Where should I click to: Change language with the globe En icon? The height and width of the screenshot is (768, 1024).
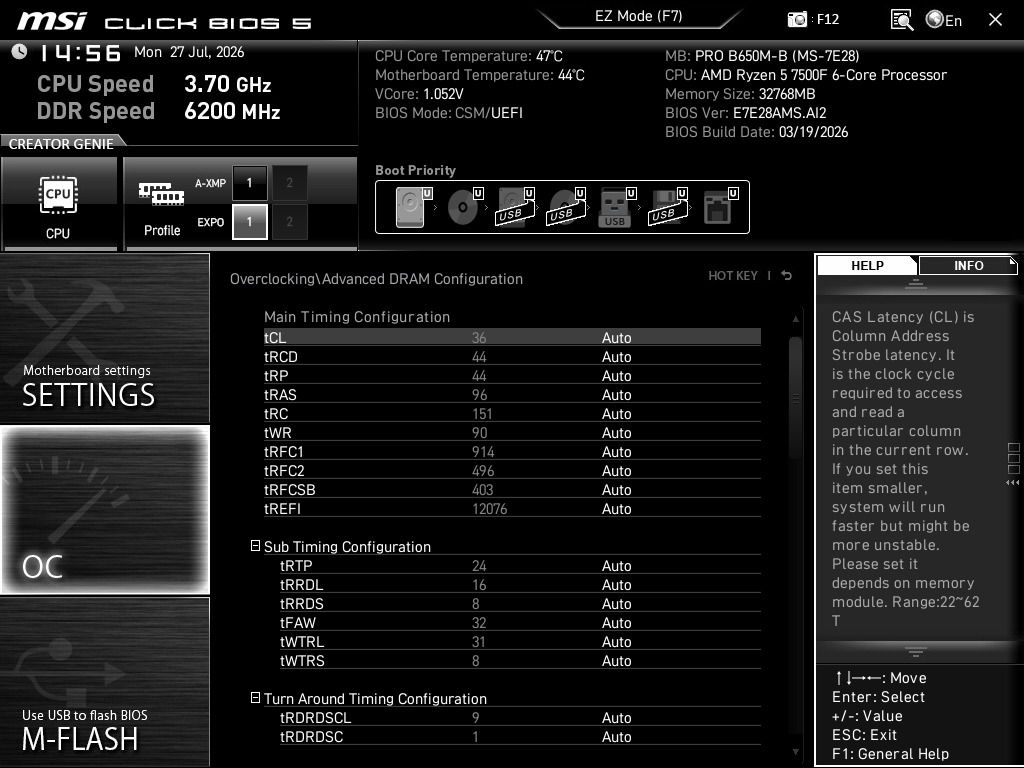[x=944, y=20]
